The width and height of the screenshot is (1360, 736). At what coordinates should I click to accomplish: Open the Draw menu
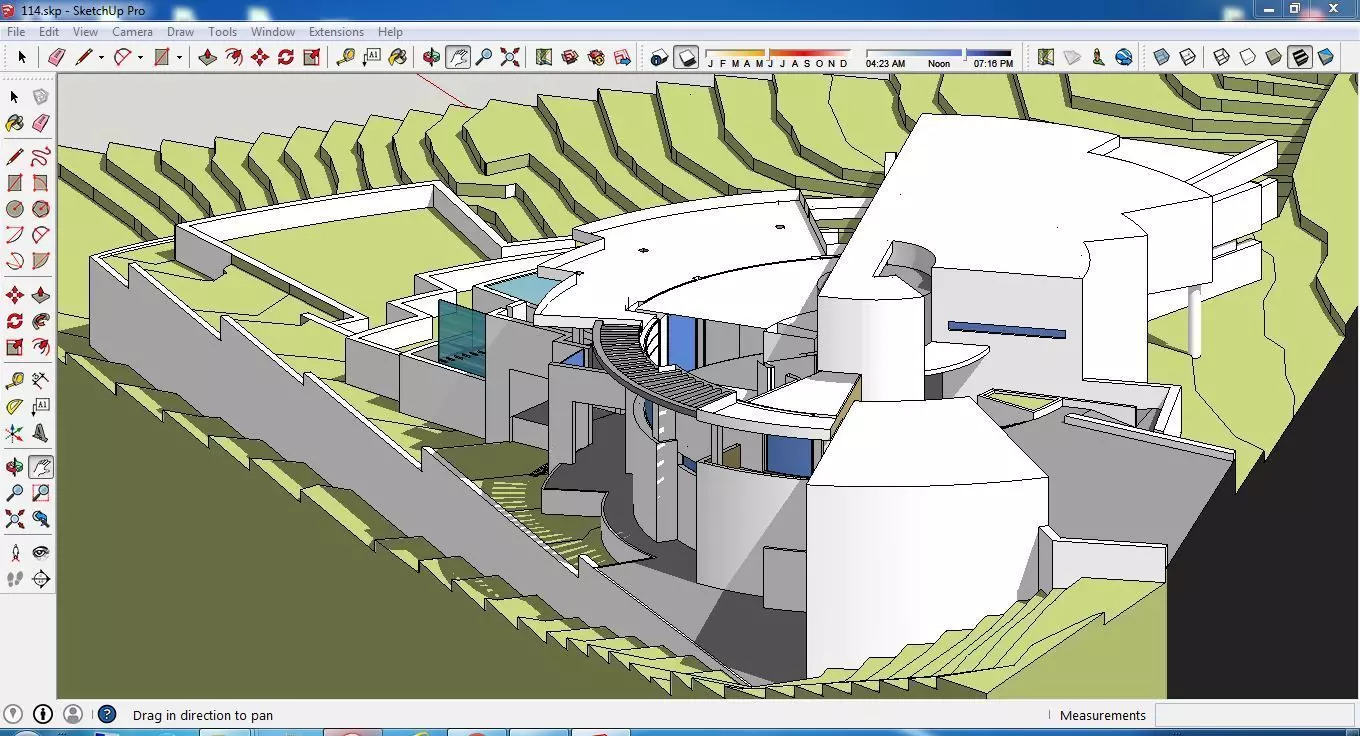tap(180, 32)
